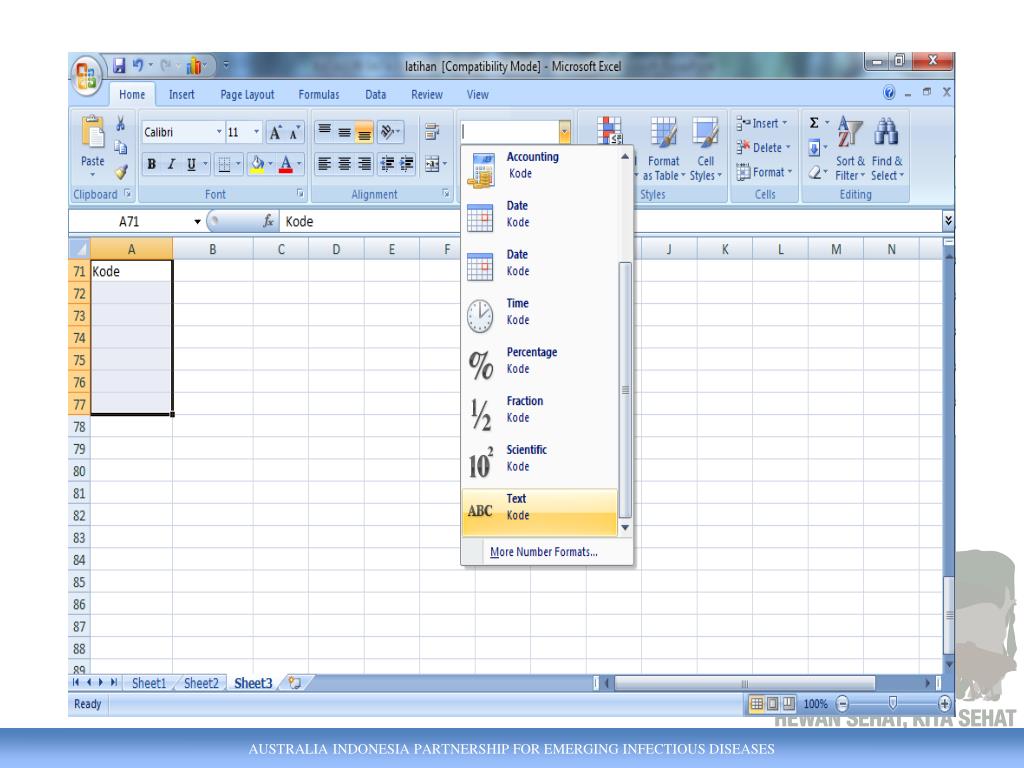Open Format as Table gallery
Screen dimensions: 1024x768
664,150
